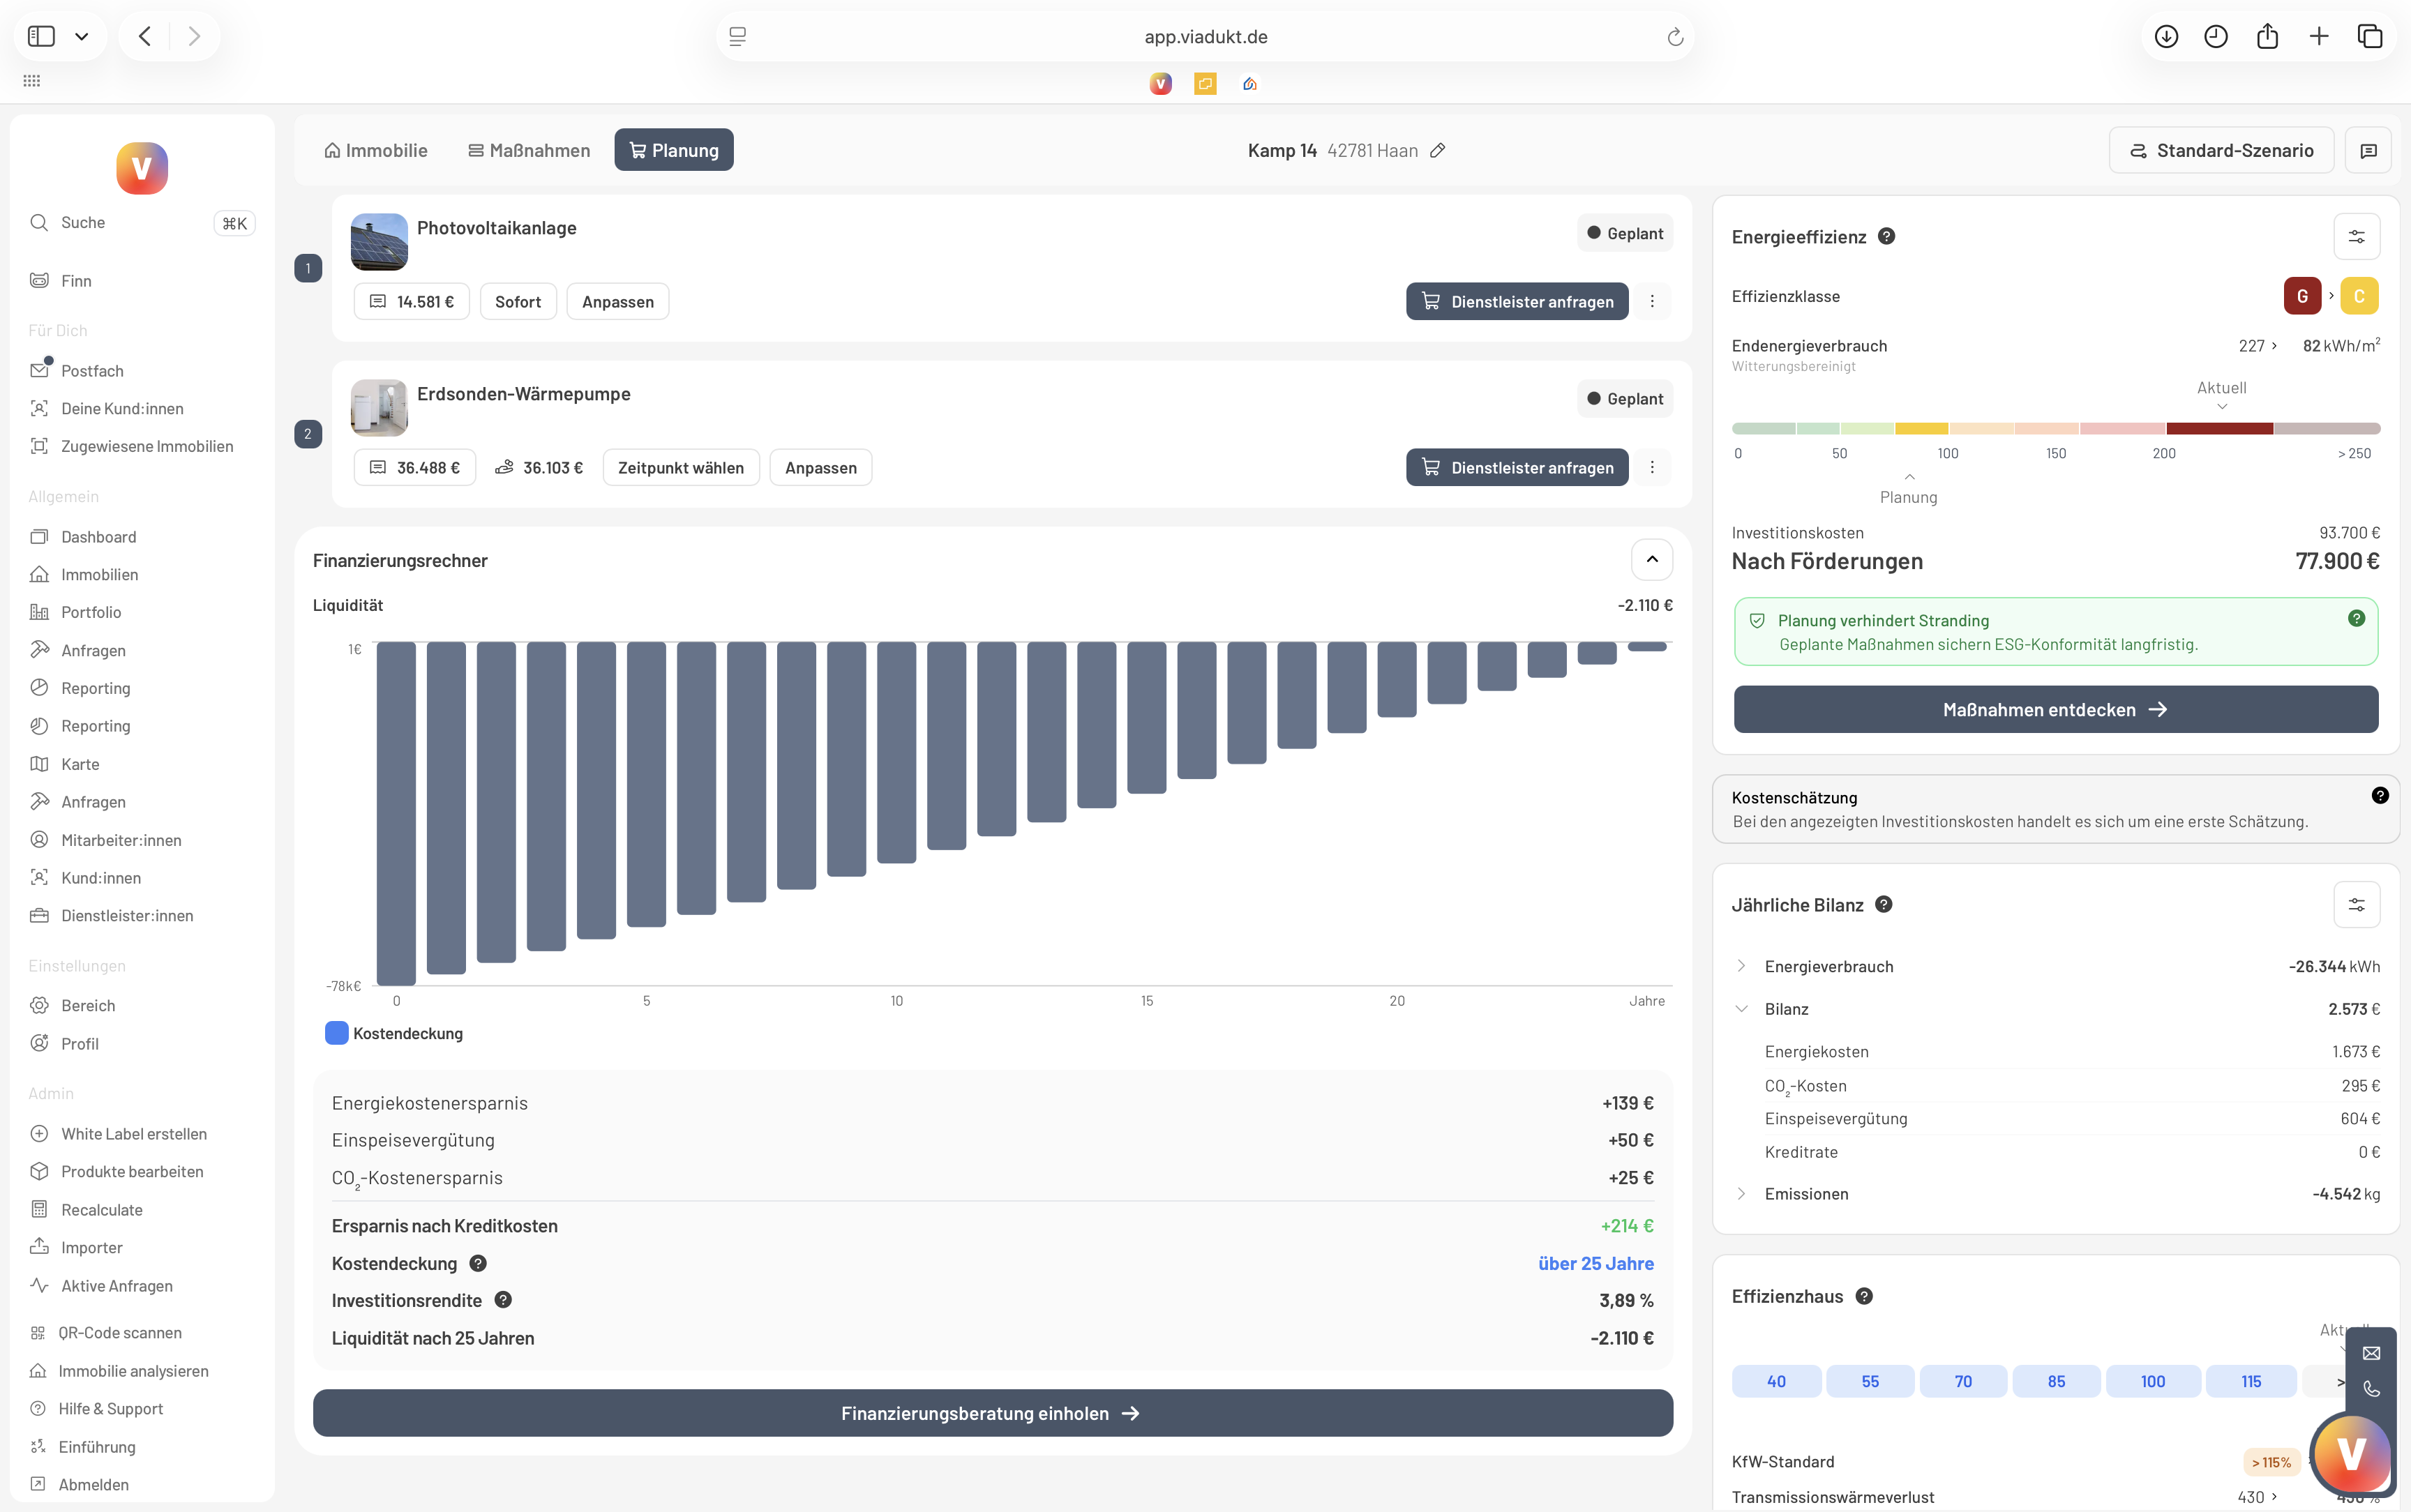The width and height of the screenshot is (2411, 1512).
Task: Open Jährliche Bilanz filter settings icon
Action: click(x=2356, y=905)
